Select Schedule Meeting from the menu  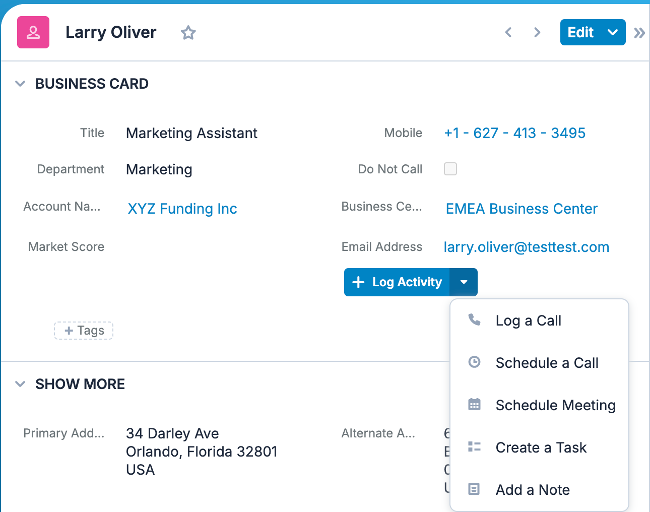point(555,405)
